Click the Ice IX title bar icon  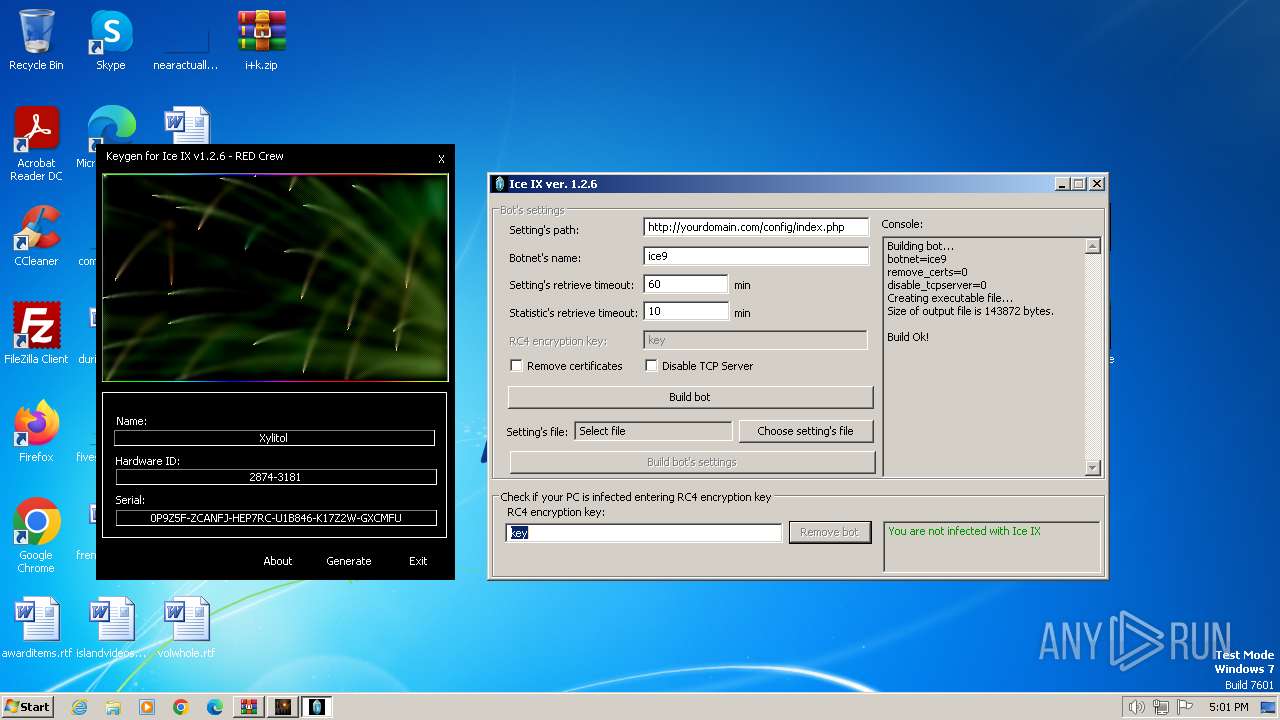coord(500,184)
